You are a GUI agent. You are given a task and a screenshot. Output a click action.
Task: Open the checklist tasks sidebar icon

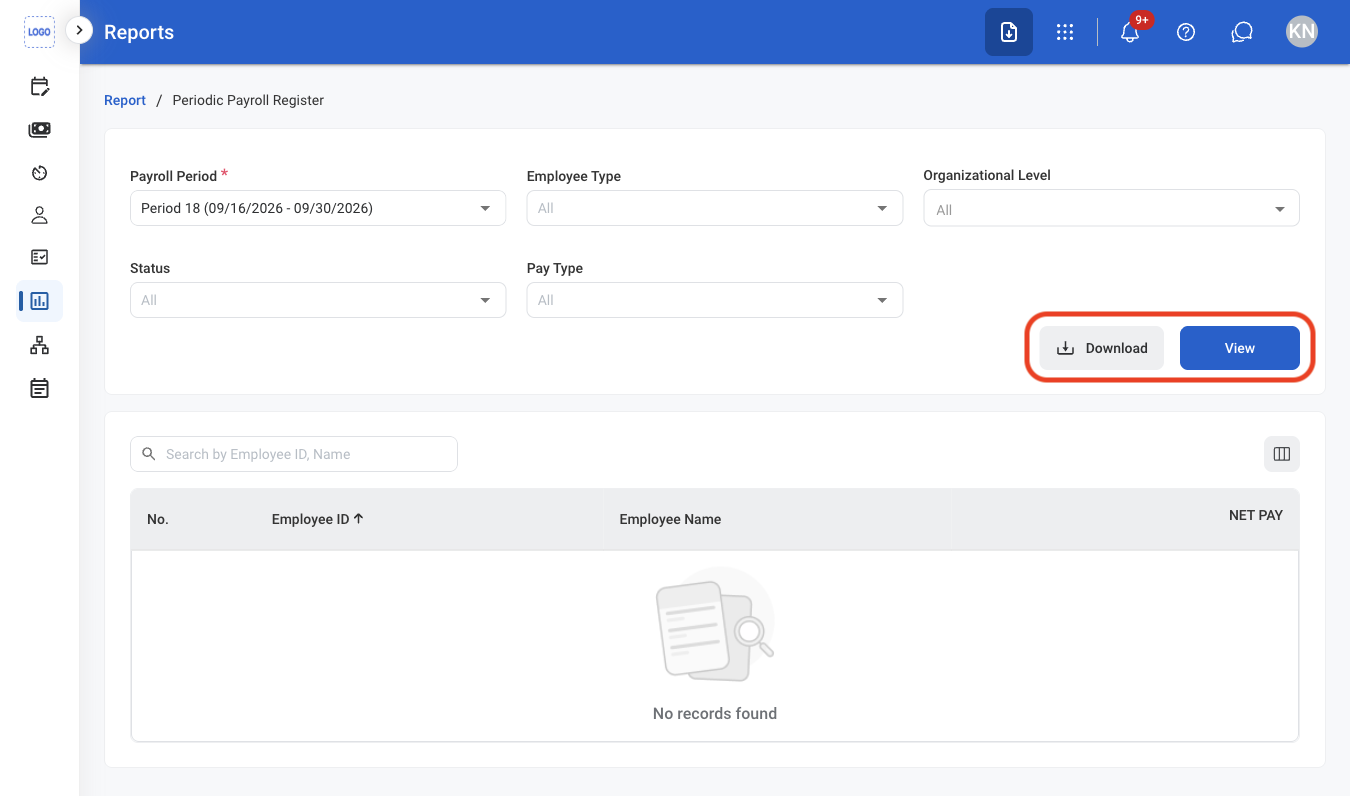[x=39, y=257]
